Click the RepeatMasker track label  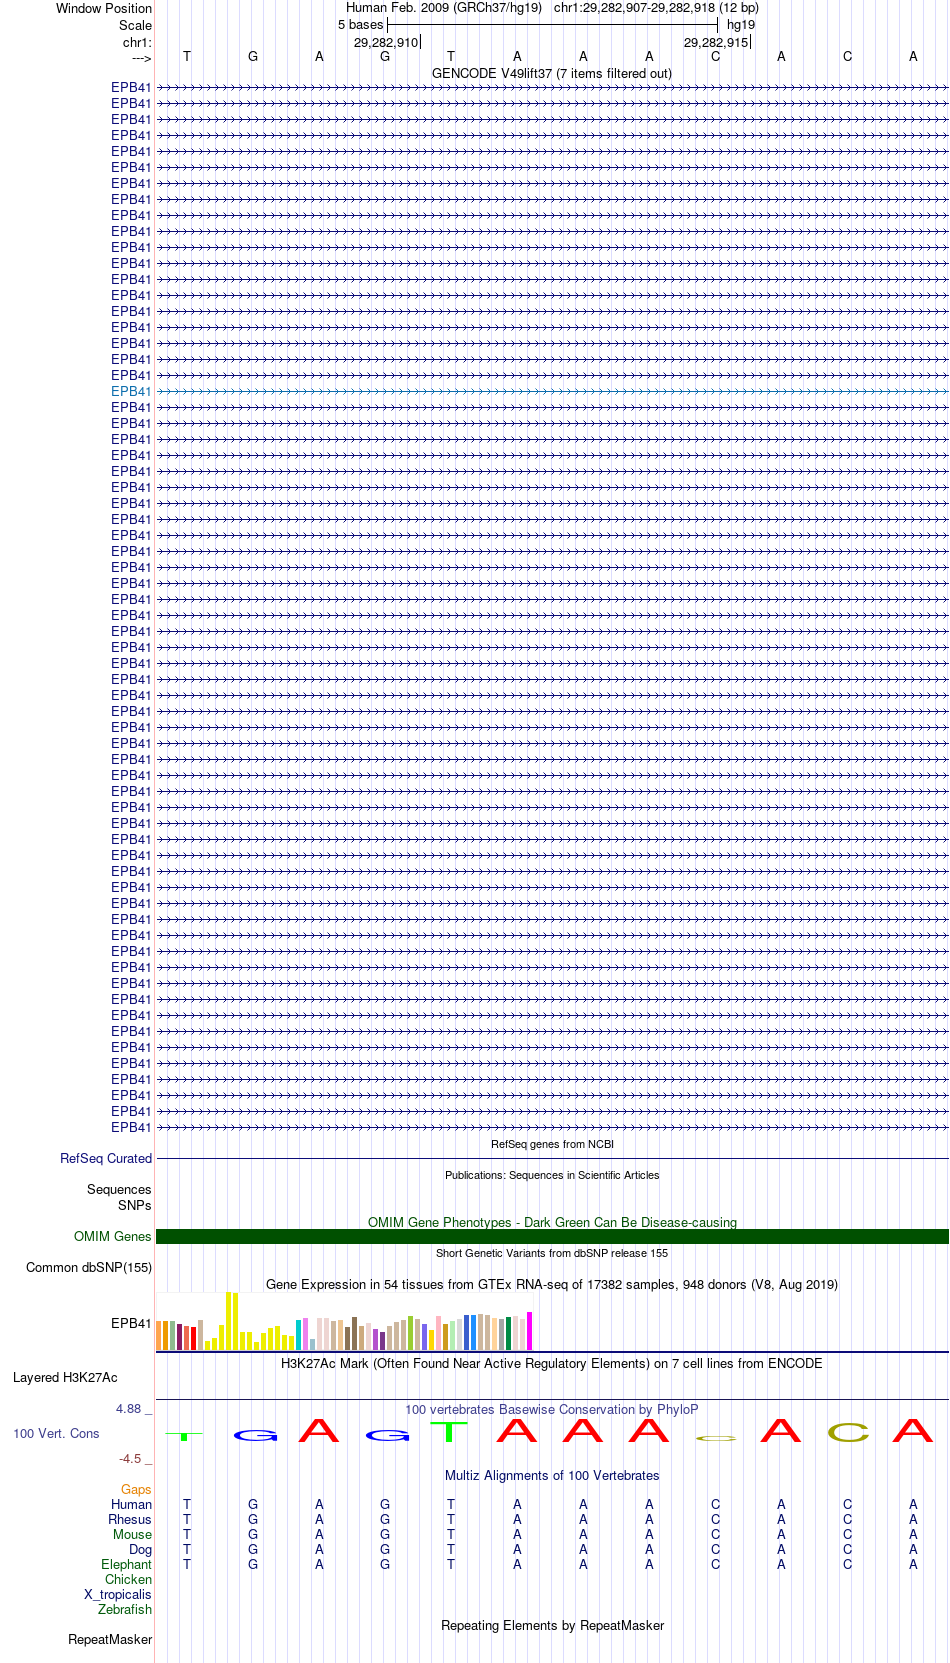(x=110, y=1639)
